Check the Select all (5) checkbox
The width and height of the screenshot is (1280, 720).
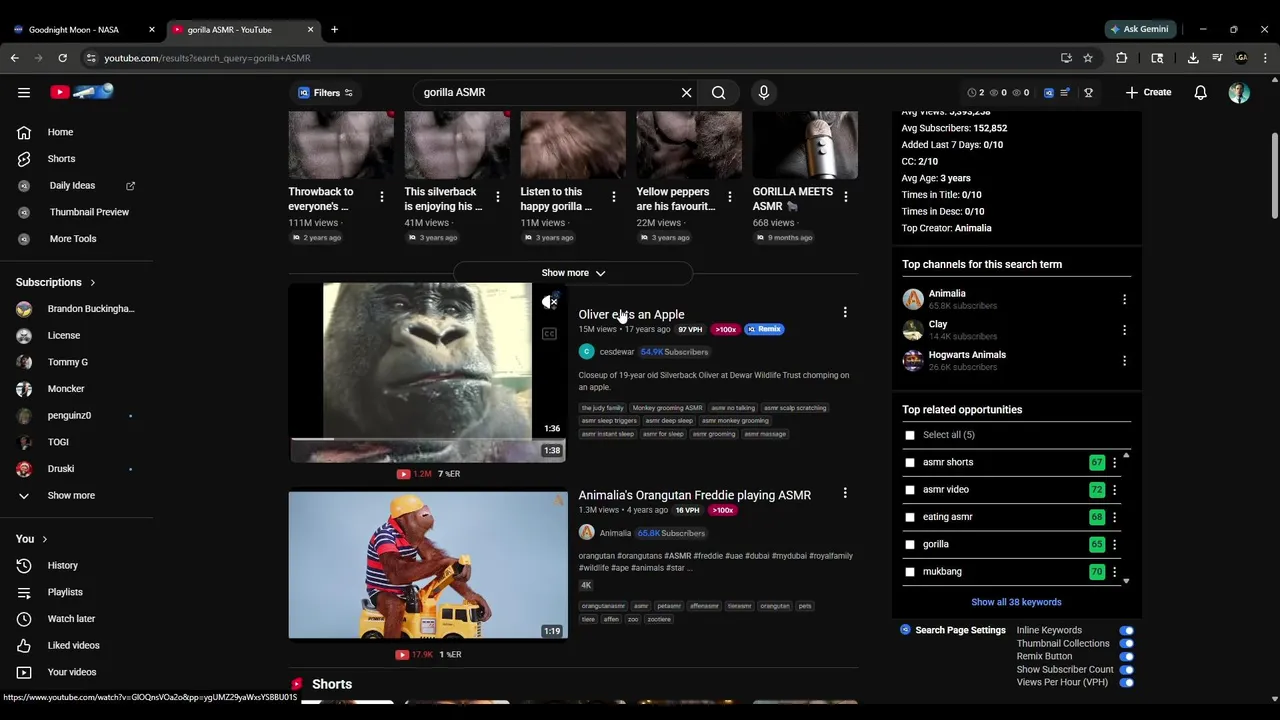pos(909,435)
